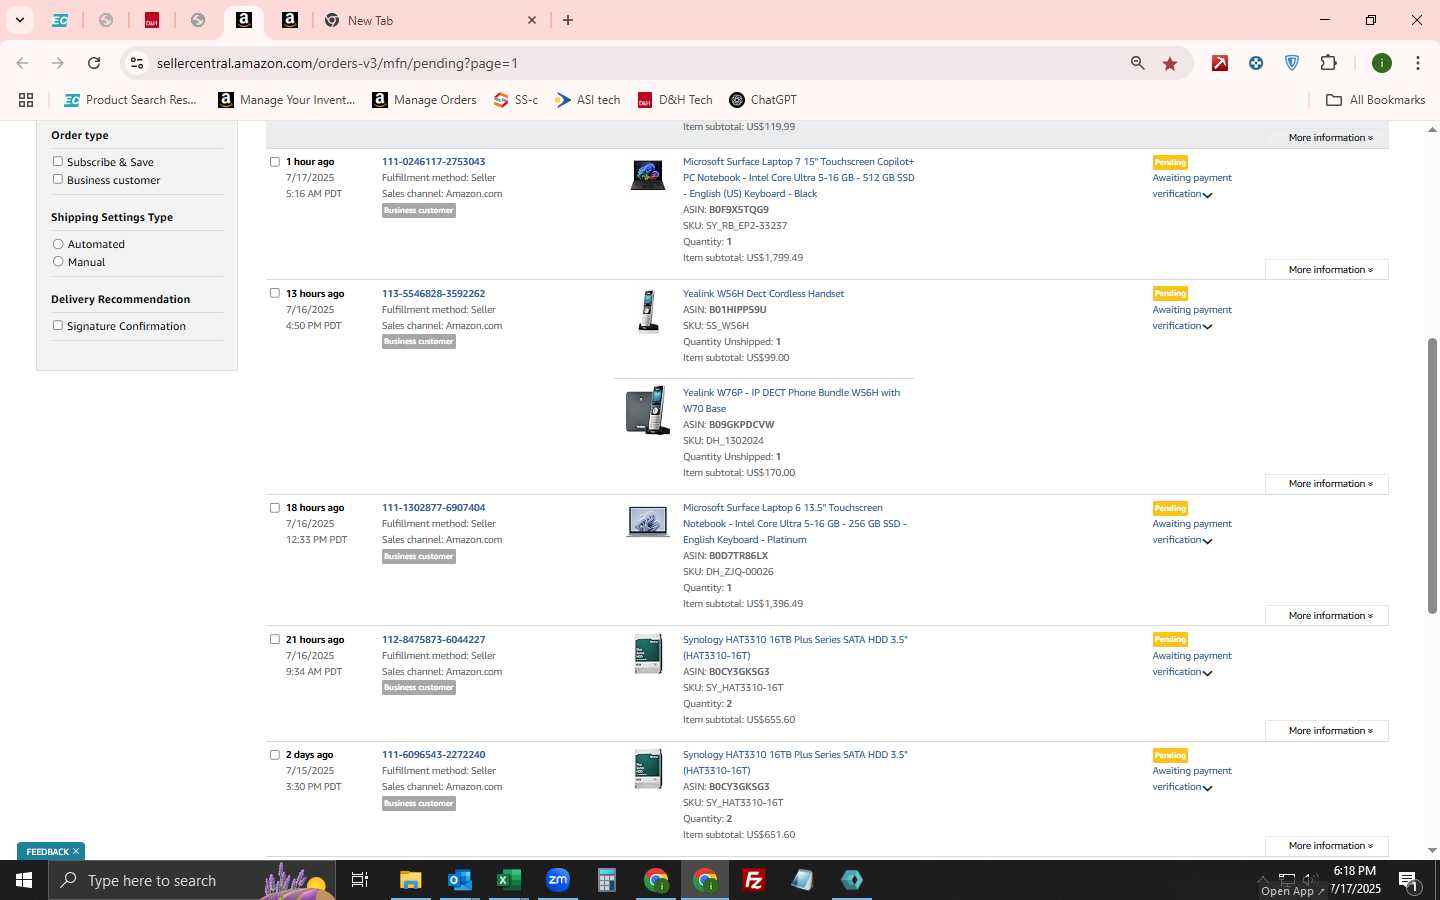This screenshot has height=900, width=1440.
Task: Check the Business customer filter
Action: pos(58,179)
